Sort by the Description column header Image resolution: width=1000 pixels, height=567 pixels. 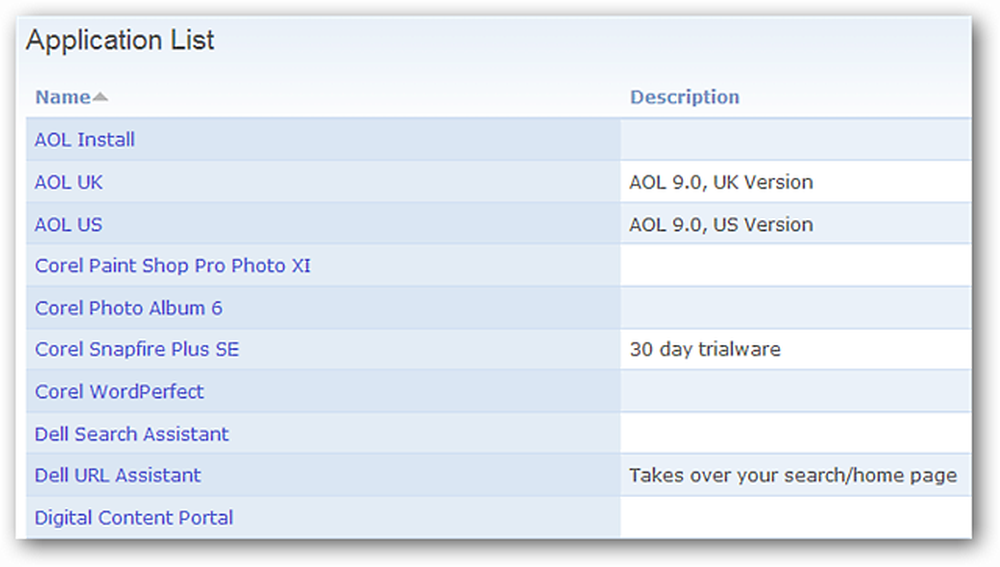(x=684, y=97)
